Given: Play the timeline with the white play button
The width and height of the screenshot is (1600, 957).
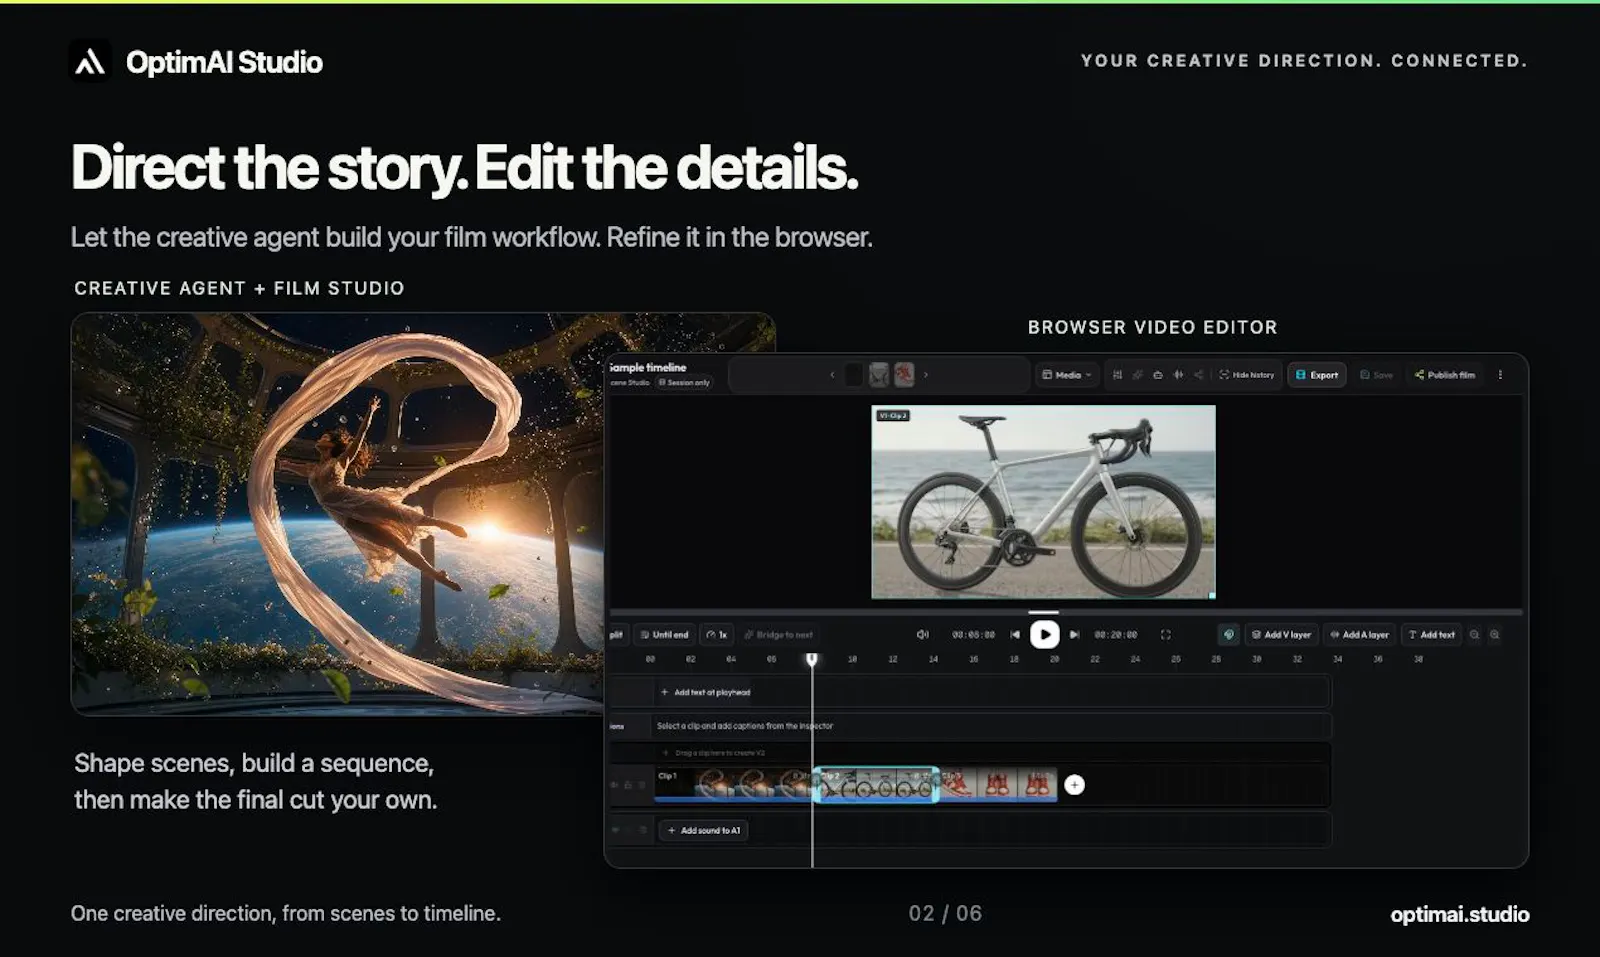Looking at the screenshot, I should point(1044,634).
